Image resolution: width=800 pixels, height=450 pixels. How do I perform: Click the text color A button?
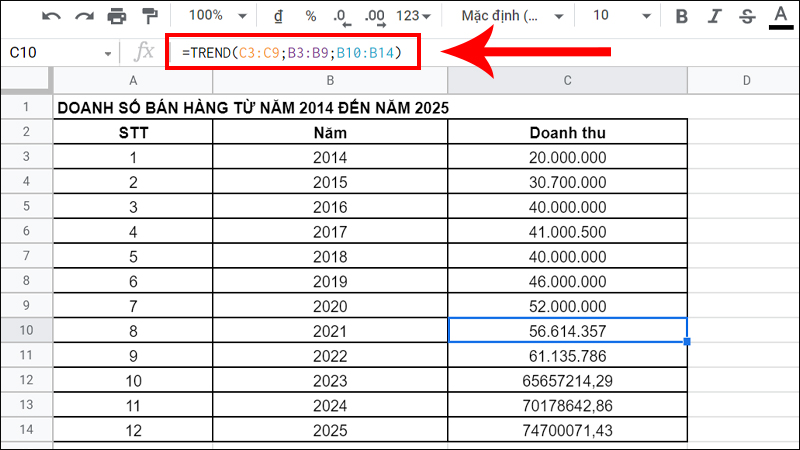click(x=781, y=16)
